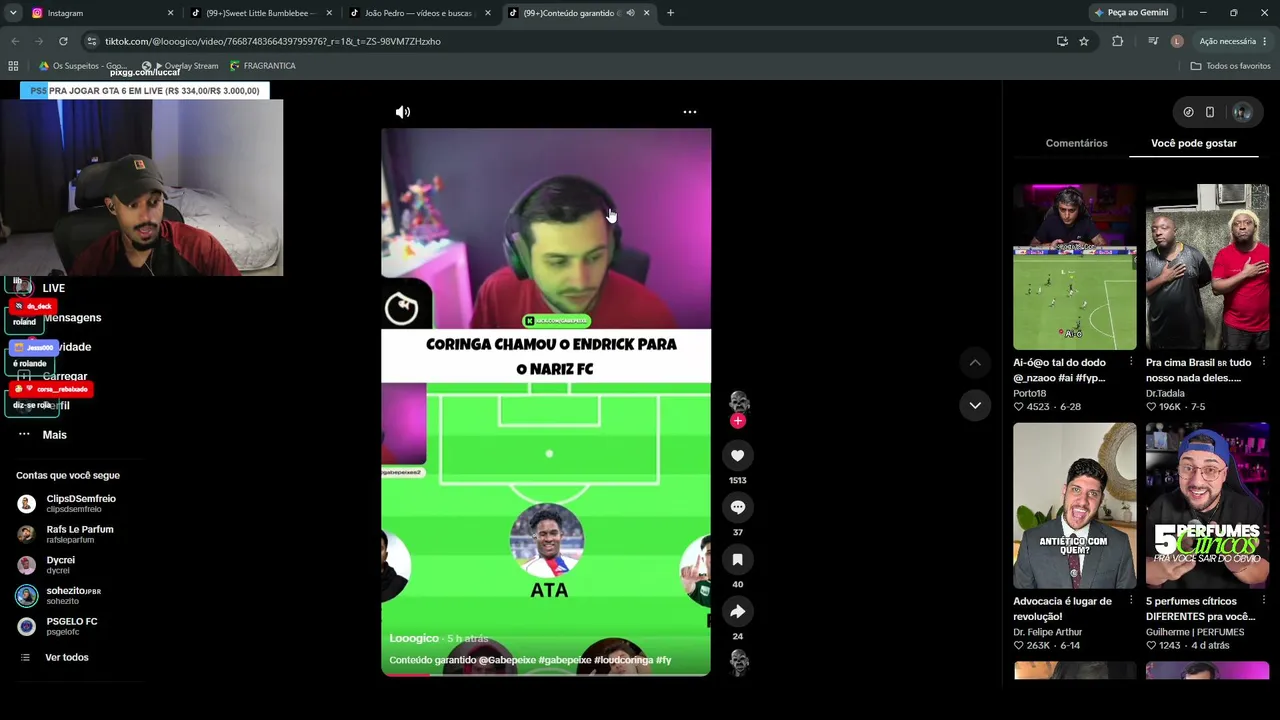Open the TikTok coins icon in header

pos(1188,112)
